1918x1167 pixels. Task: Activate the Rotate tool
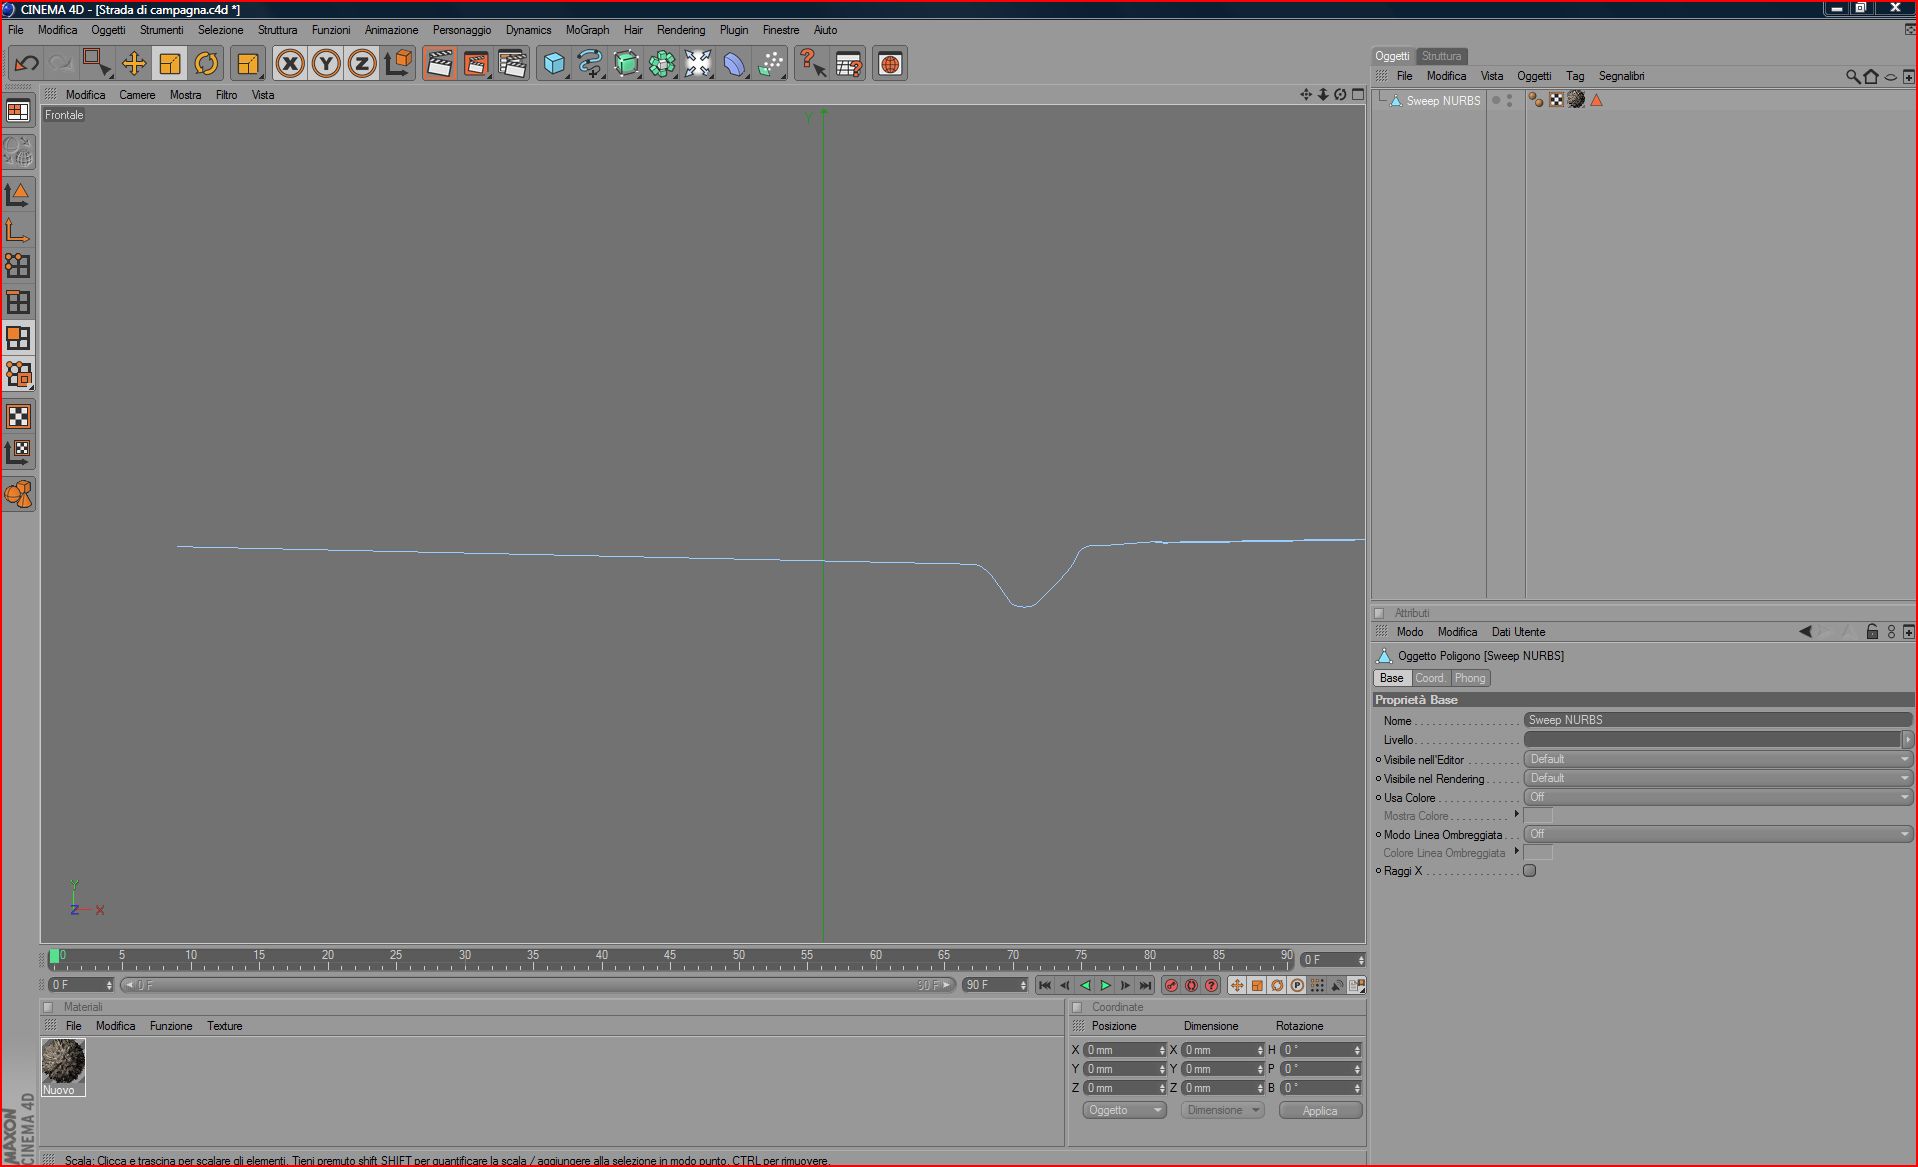click(x=206, y=64)
